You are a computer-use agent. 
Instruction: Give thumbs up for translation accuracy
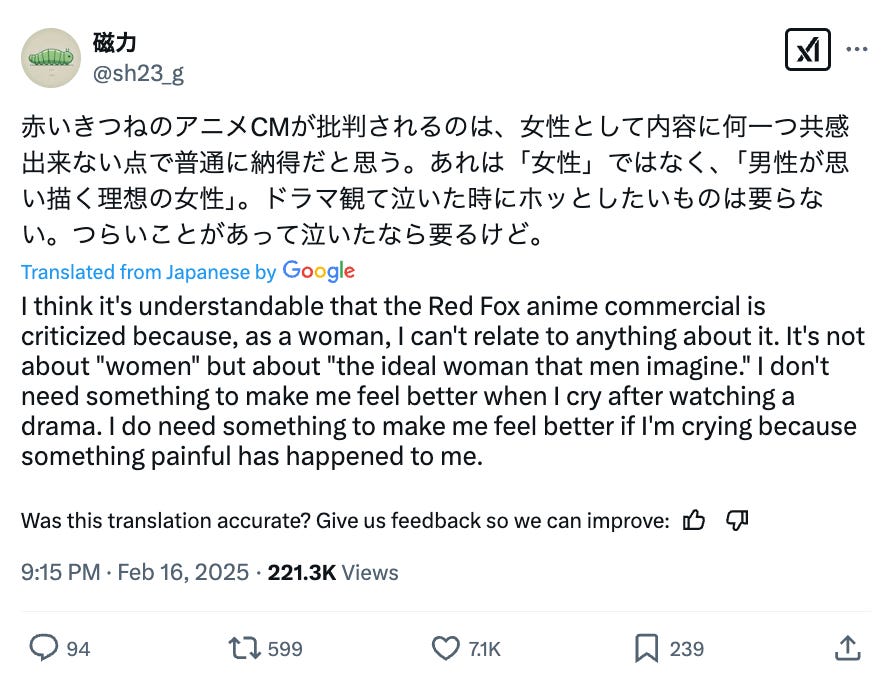(694, 520)
